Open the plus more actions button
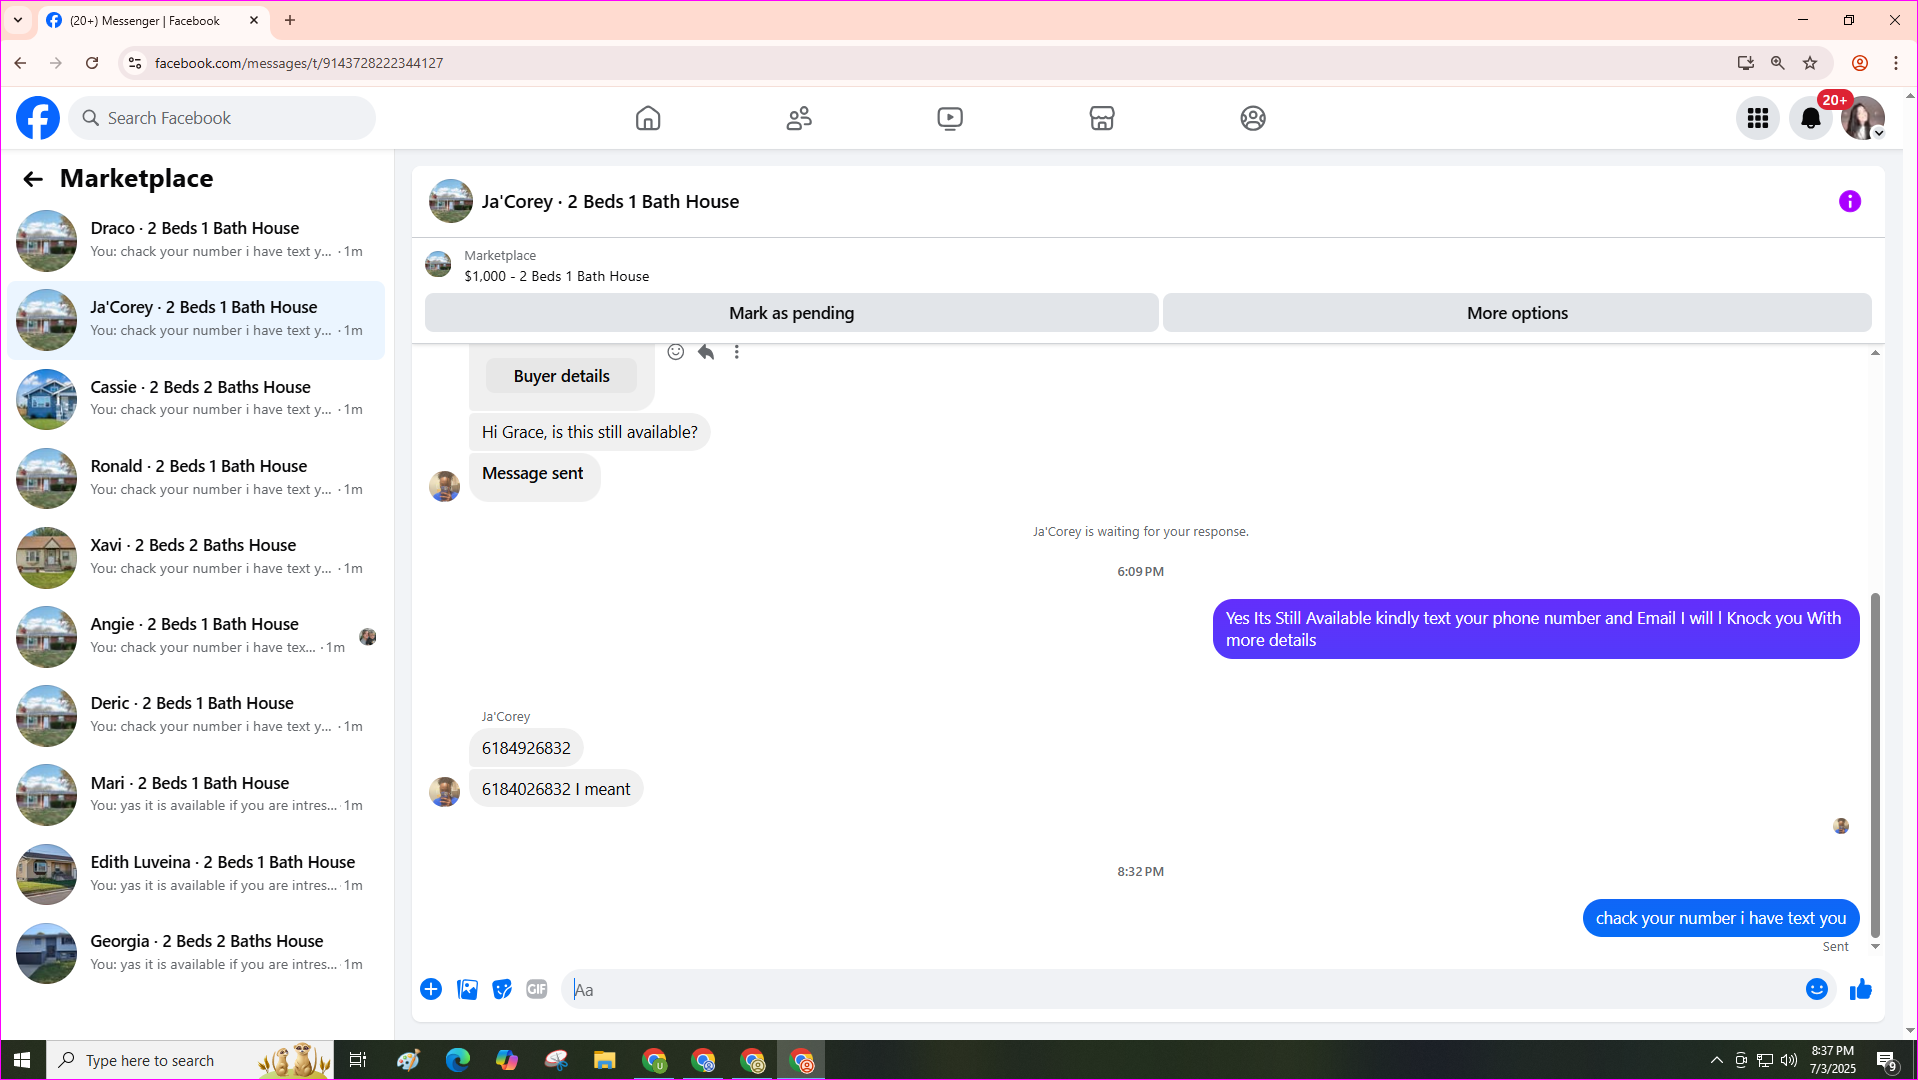 [x=431, y=989]
